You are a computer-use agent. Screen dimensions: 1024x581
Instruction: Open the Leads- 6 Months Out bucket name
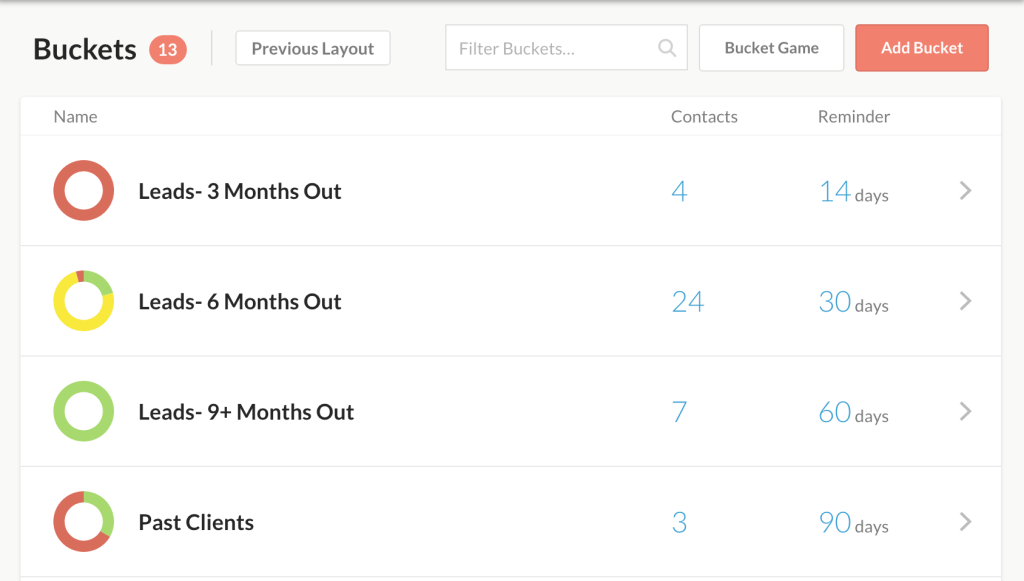[240, 302]
